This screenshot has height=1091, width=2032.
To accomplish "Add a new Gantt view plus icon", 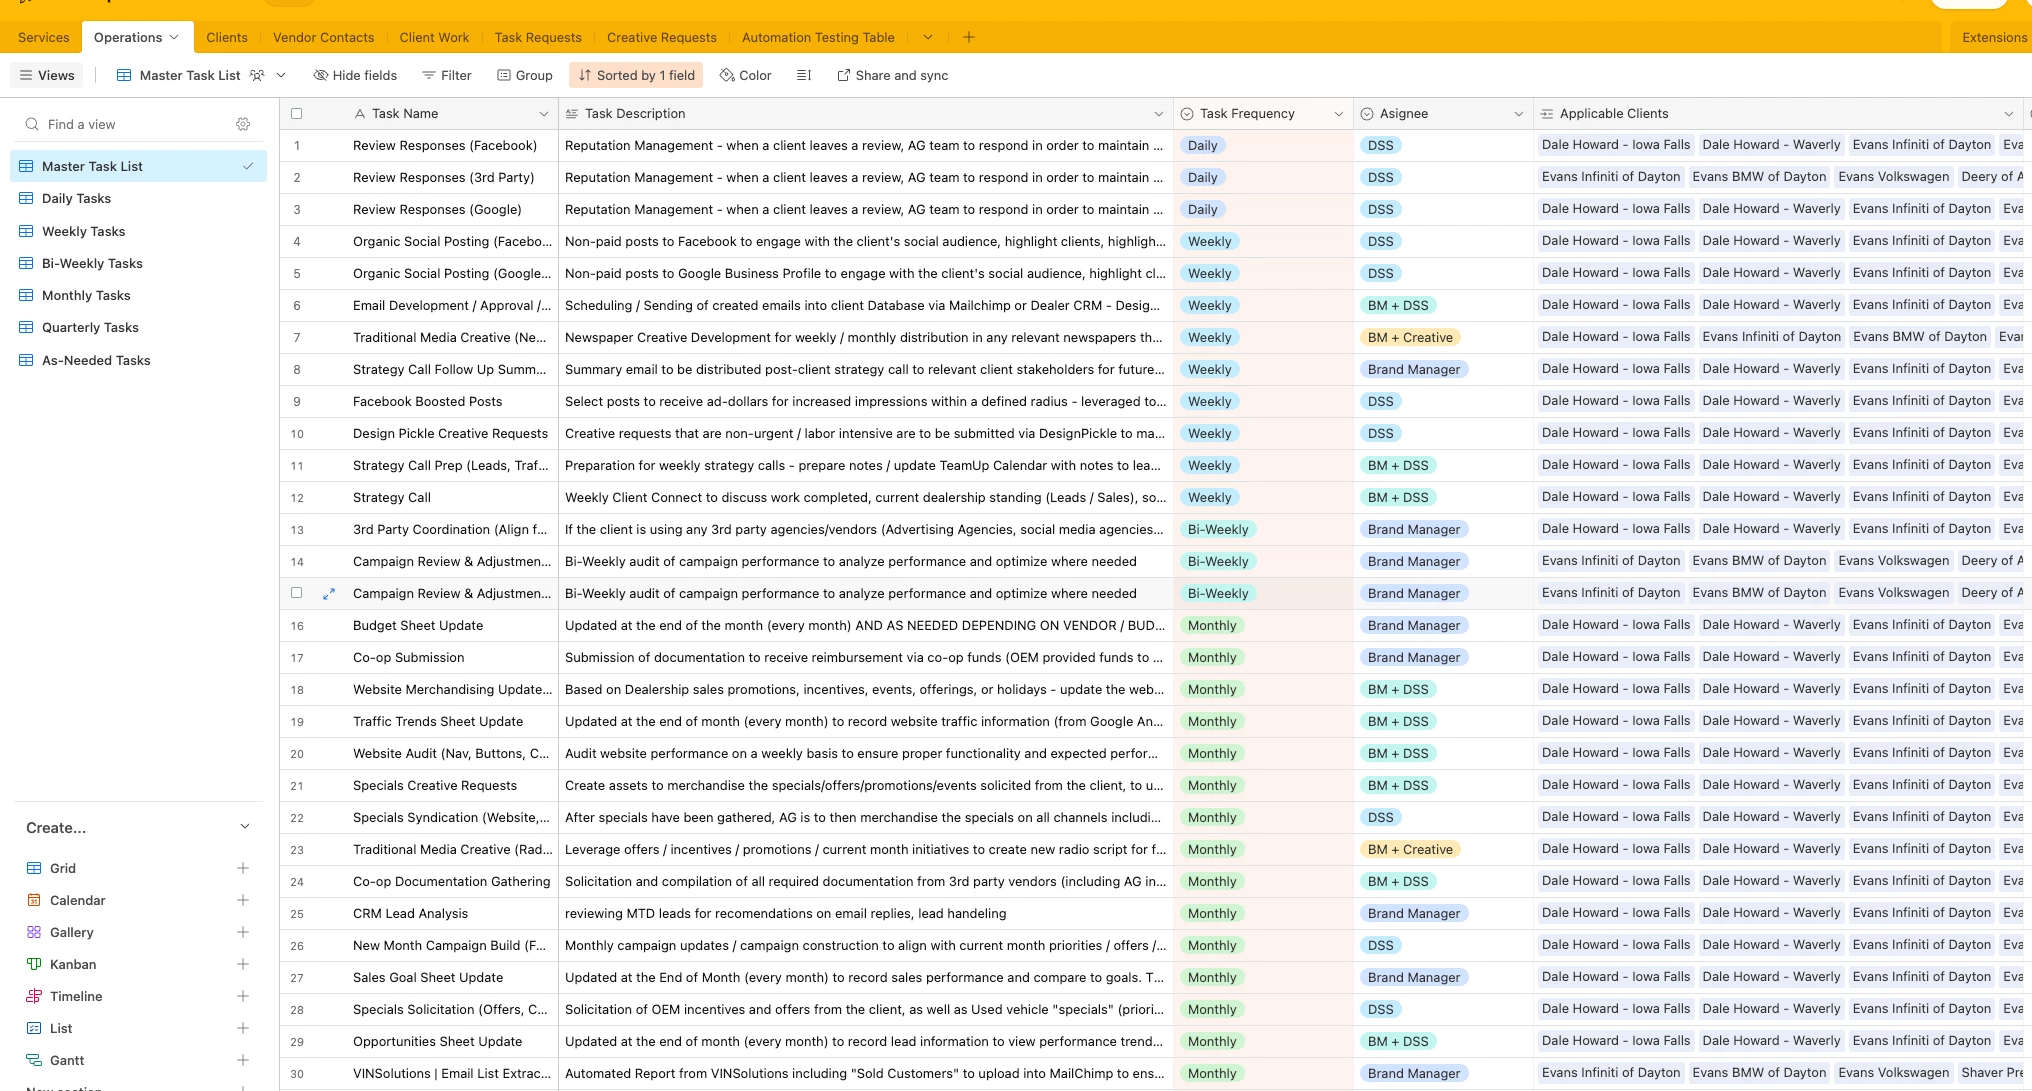I will [x=243, y=1060].
